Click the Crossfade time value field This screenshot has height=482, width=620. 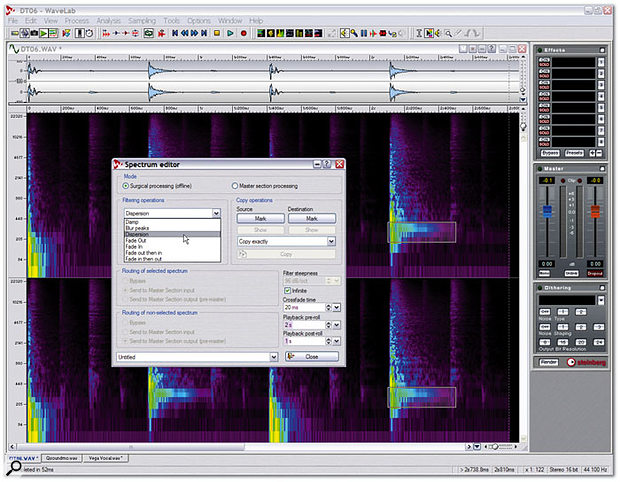click(x=304, y=307)
